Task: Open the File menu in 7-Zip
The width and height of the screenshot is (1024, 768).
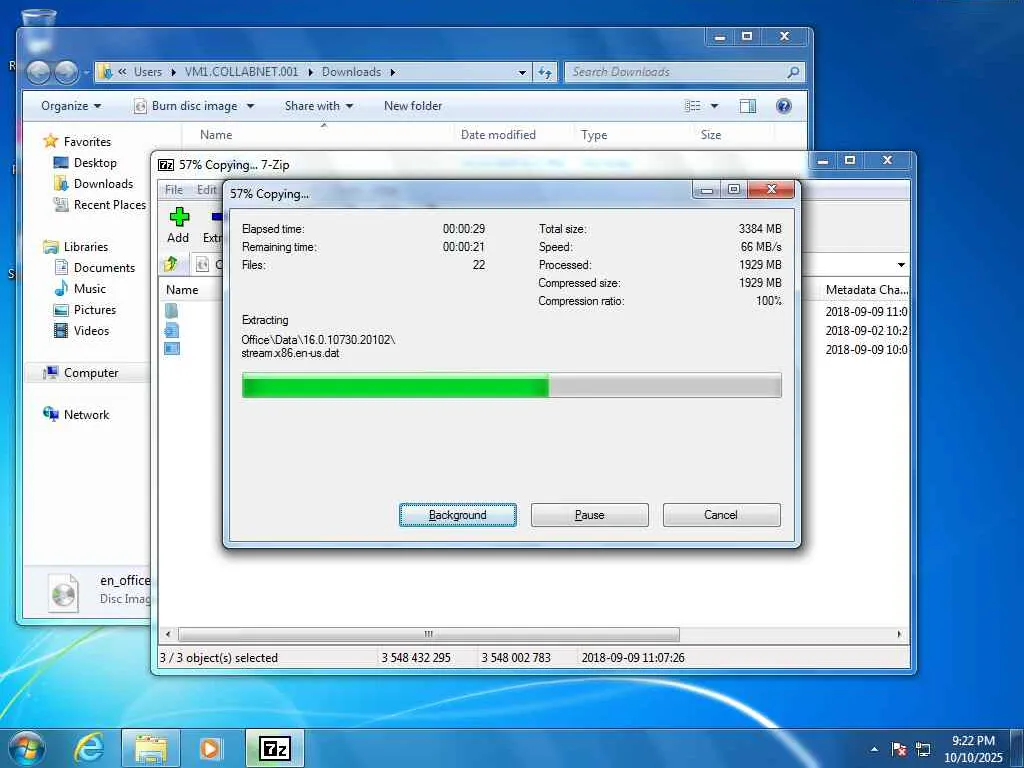Action: tap(174, 189)
